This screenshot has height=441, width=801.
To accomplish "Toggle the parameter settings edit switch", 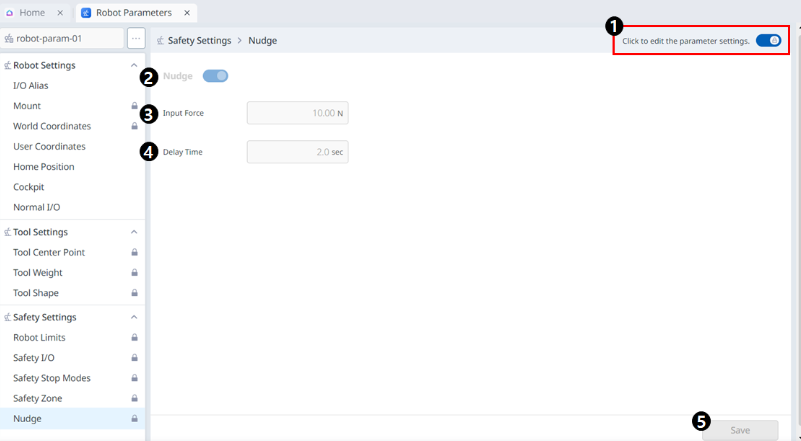I will click(x=768, y=41).
